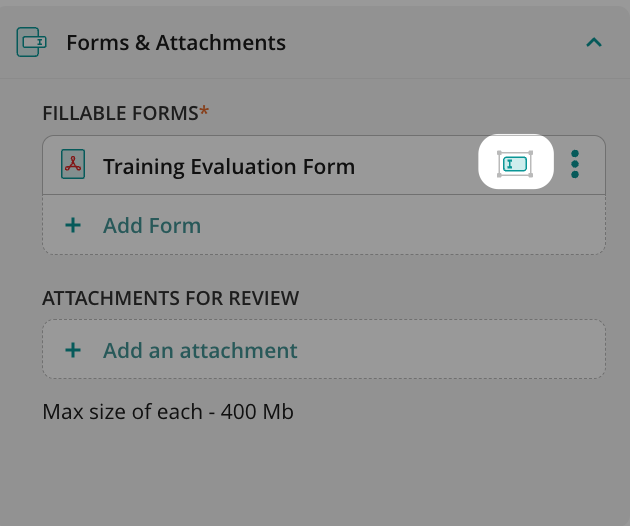This screenshot has height=526, width=630.
Task: Open three-dot menu for Training Evaluation Form
Action: 575,164
